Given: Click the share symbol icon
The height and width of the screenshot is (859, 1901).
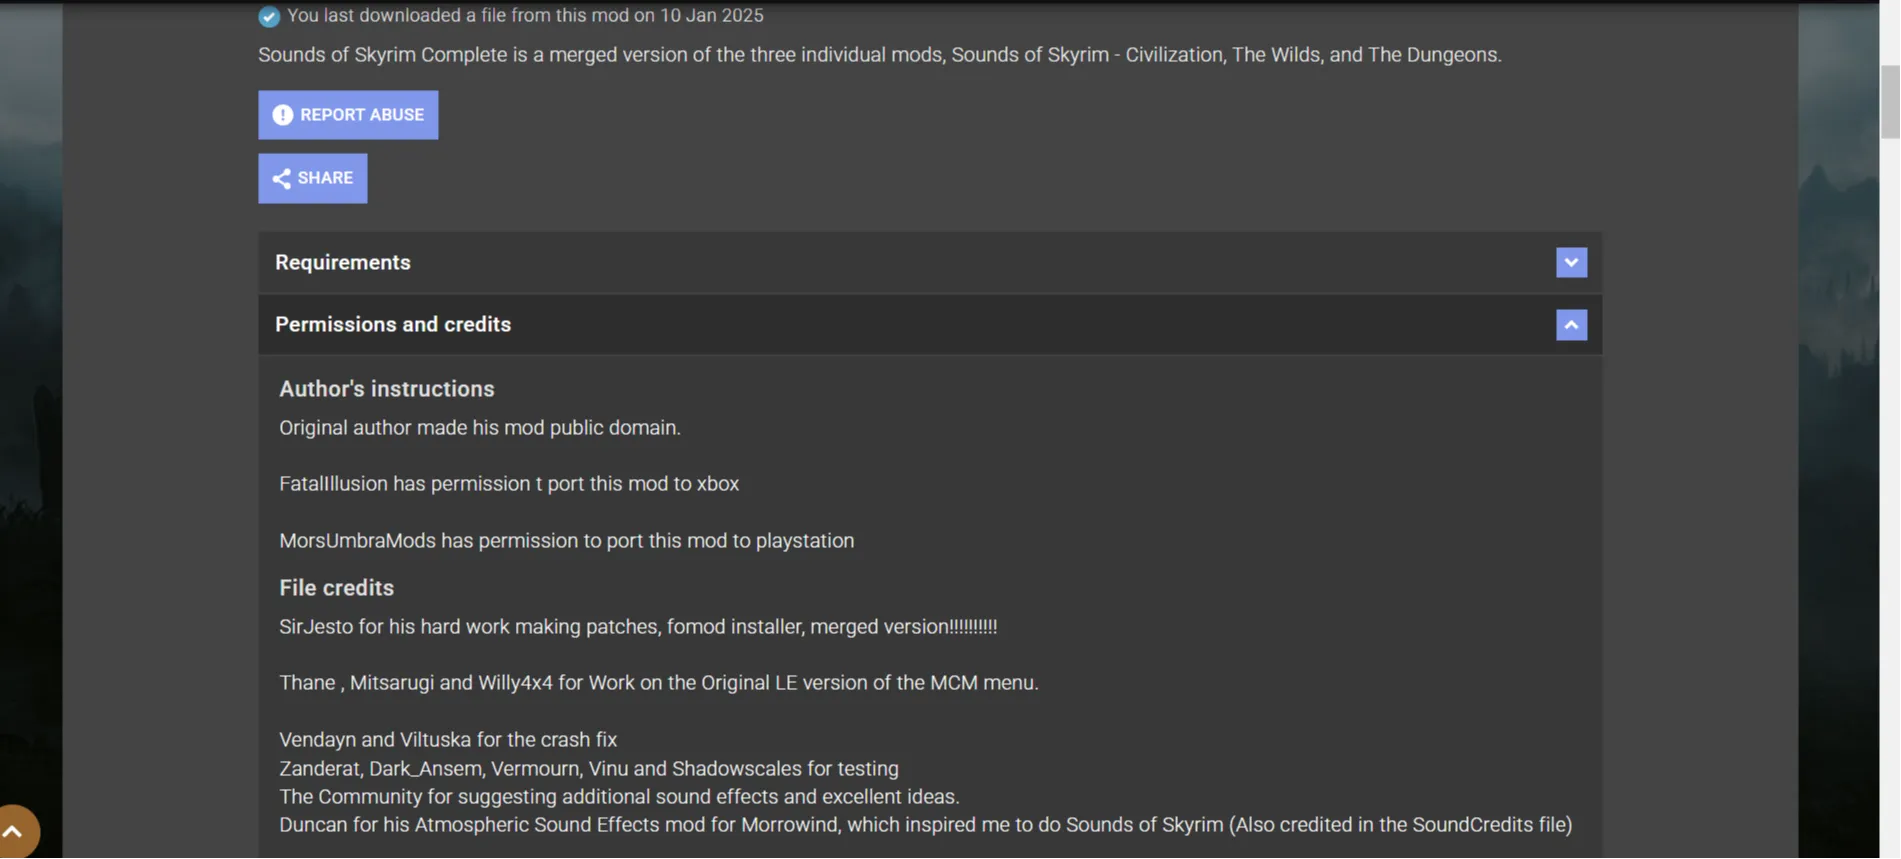Looking at the screenshot, I should click(x=282, y=178).
